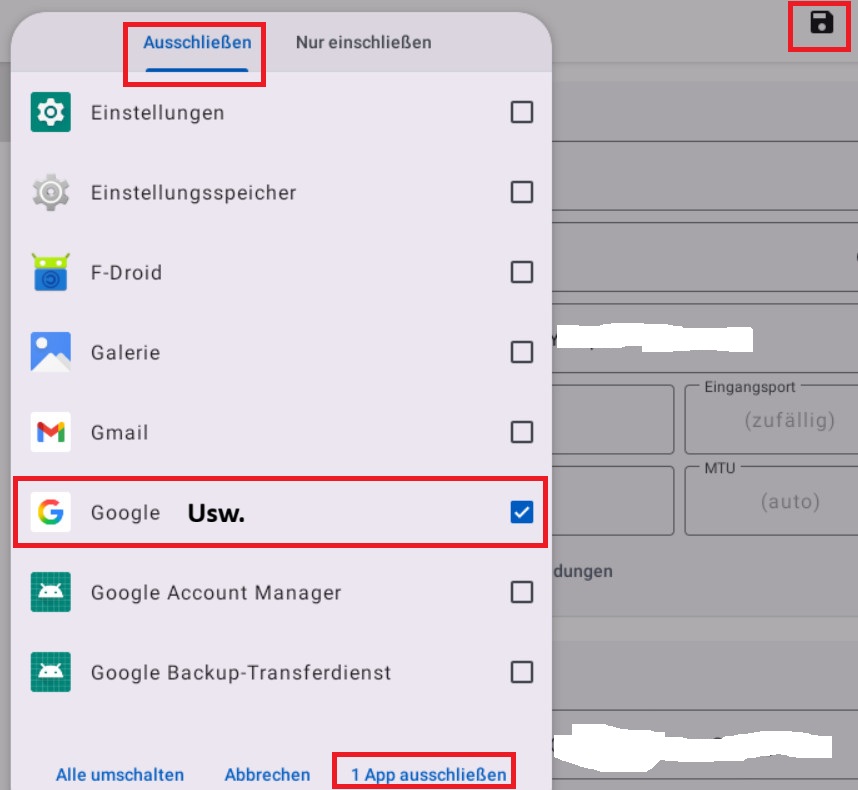Click the MTU input field
This screenshot has height=790, width=858.
[776, 500]
